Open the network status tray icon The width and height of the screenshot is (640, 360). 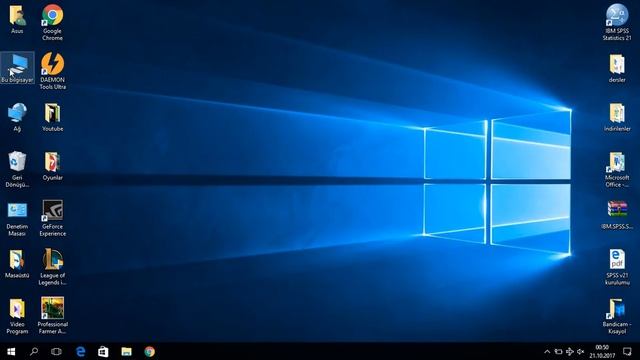point(569,351)
